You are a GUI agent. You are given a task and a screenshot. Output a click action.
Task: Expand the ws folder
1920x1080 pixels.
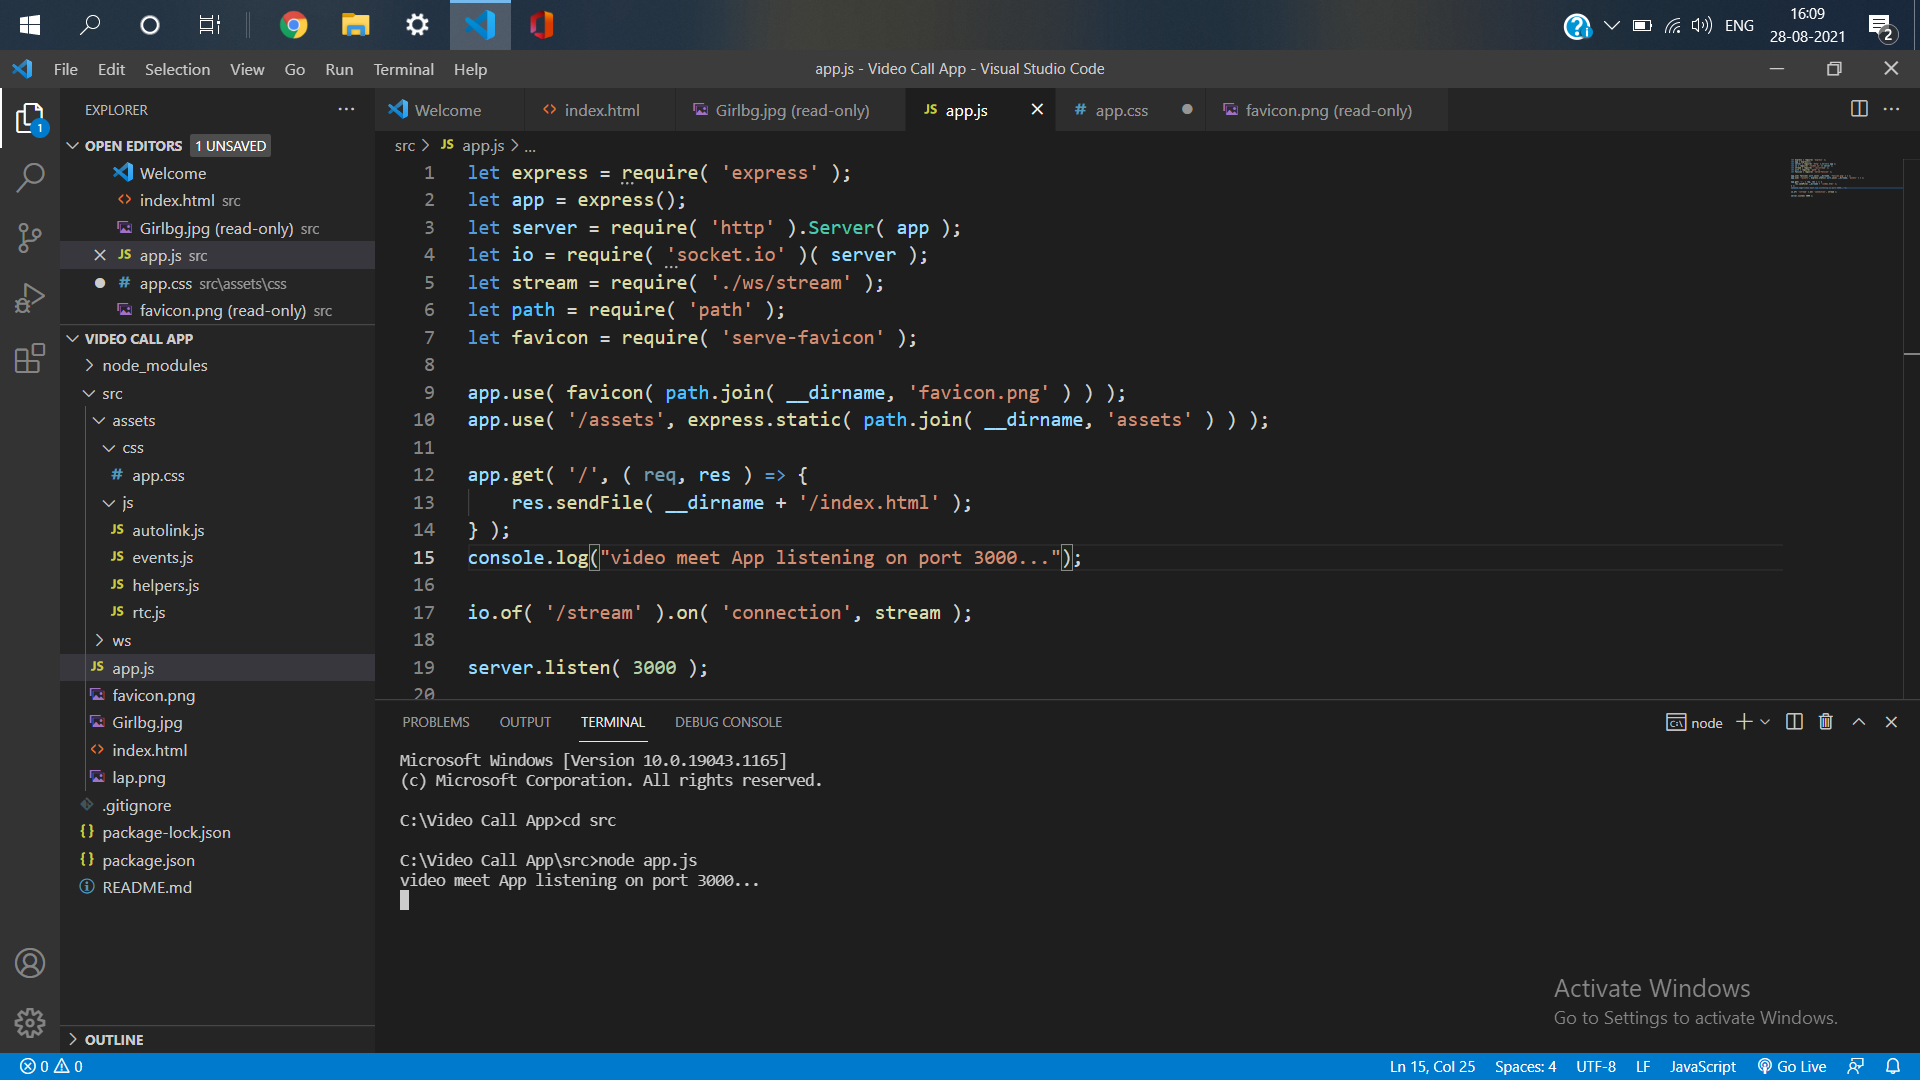click(121, 641)
